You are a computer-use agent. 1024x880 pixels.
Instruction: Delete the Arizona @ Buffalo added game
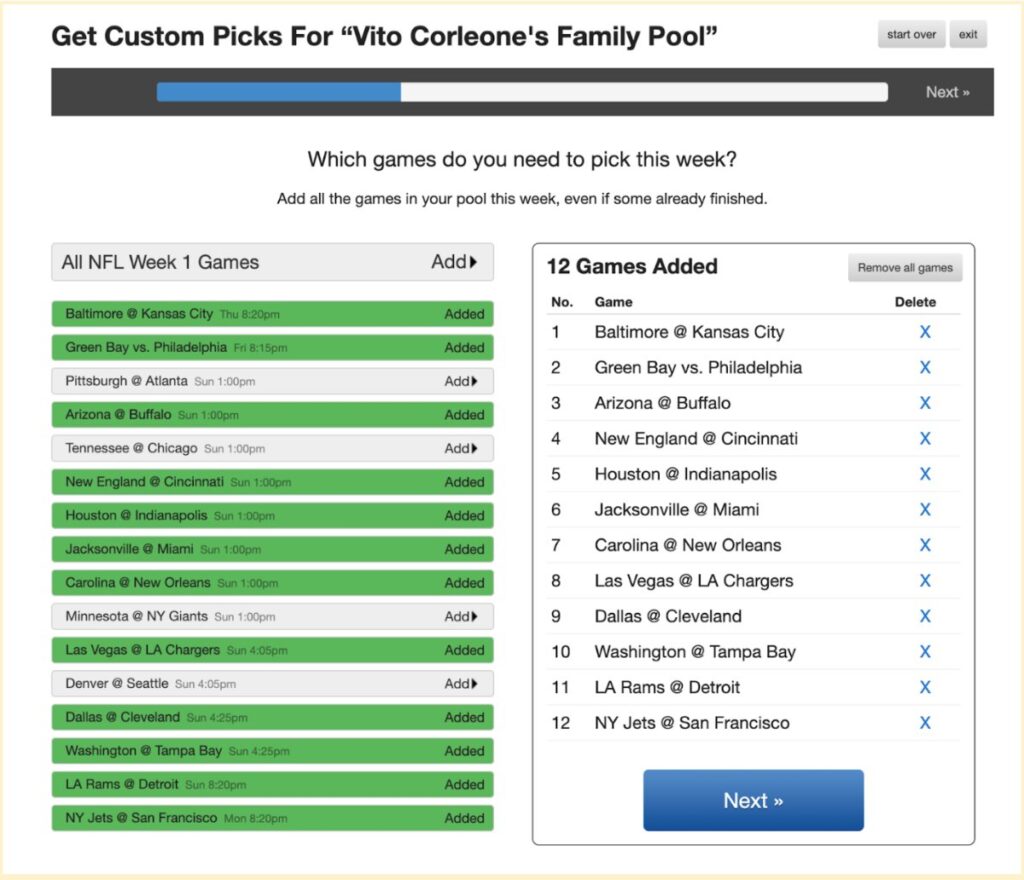(925, 403)
